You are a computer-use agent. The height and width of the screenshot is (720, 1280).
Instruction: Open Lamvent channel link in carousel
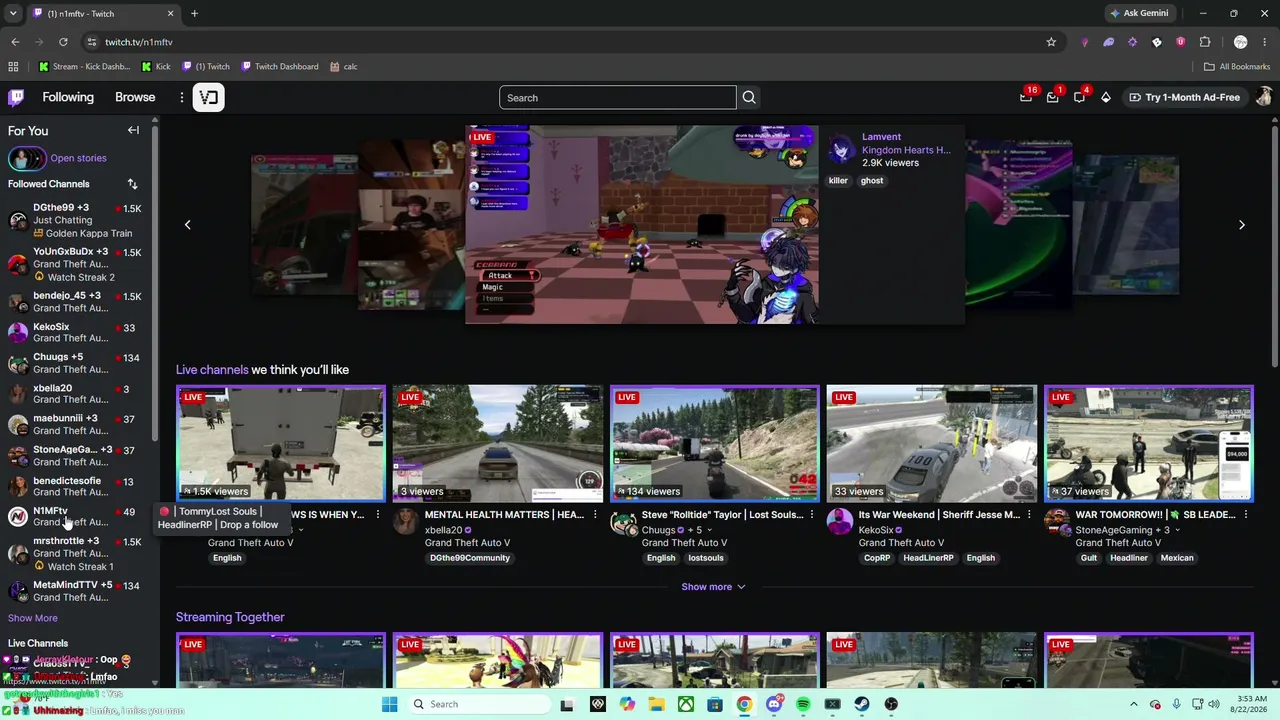pos(881,136)
